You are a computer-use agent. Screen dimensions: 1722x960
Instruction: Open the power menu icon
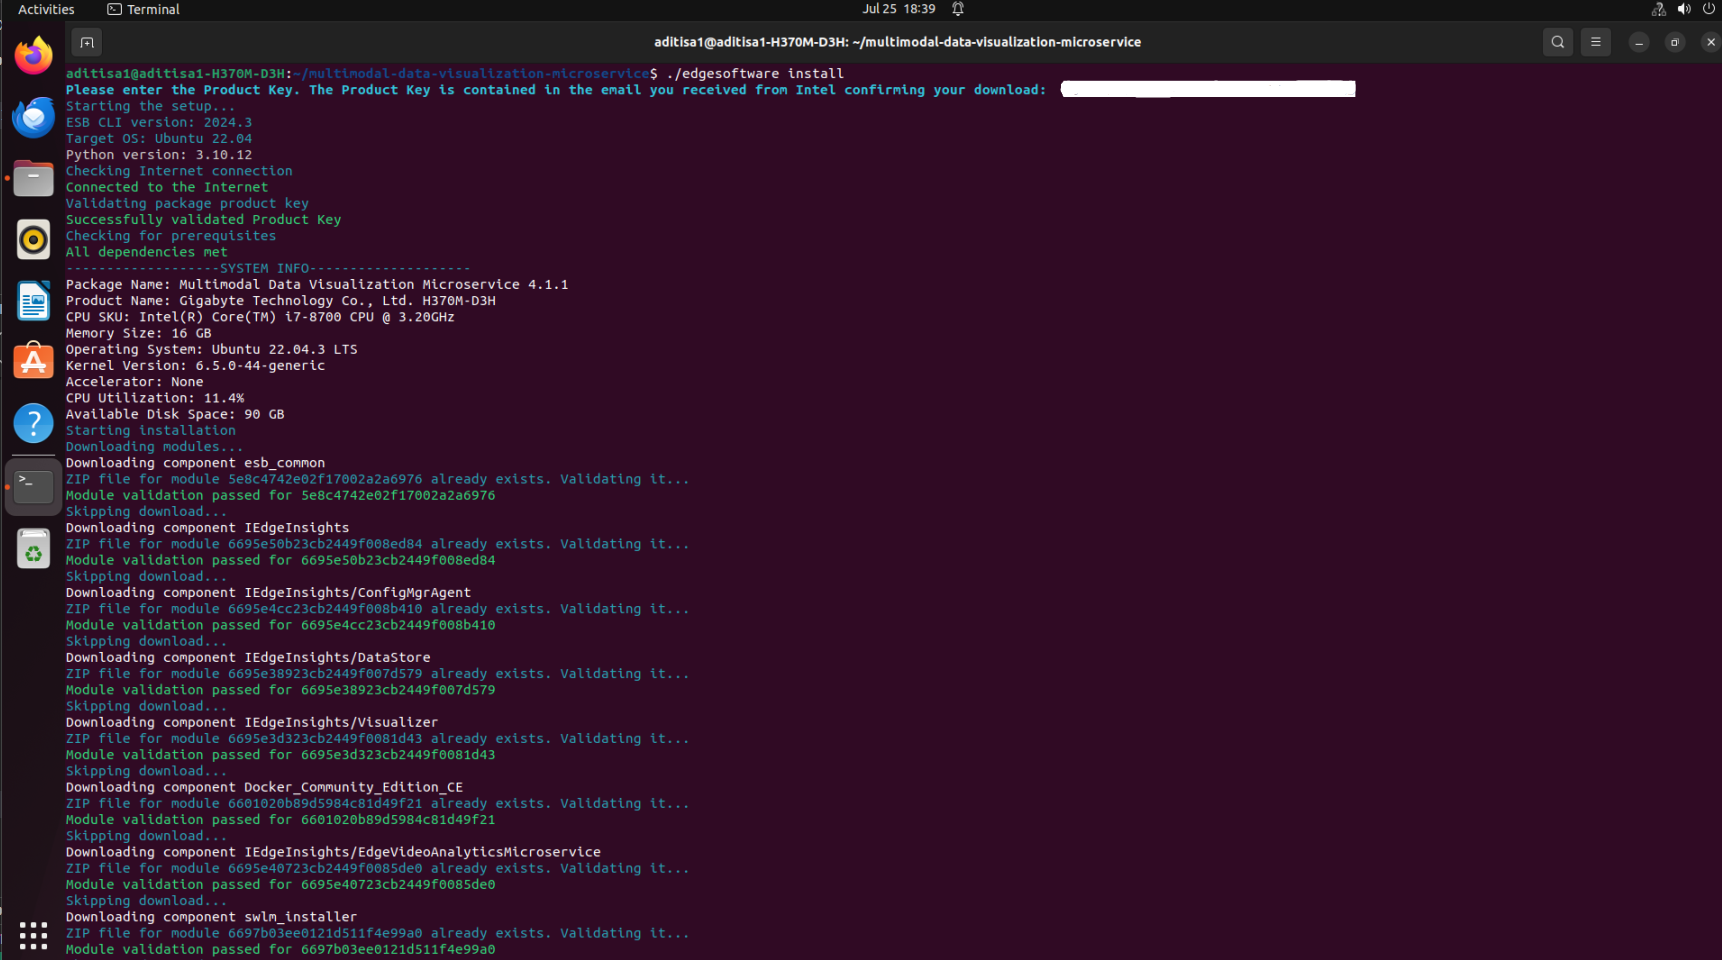tap(1709, 9)
